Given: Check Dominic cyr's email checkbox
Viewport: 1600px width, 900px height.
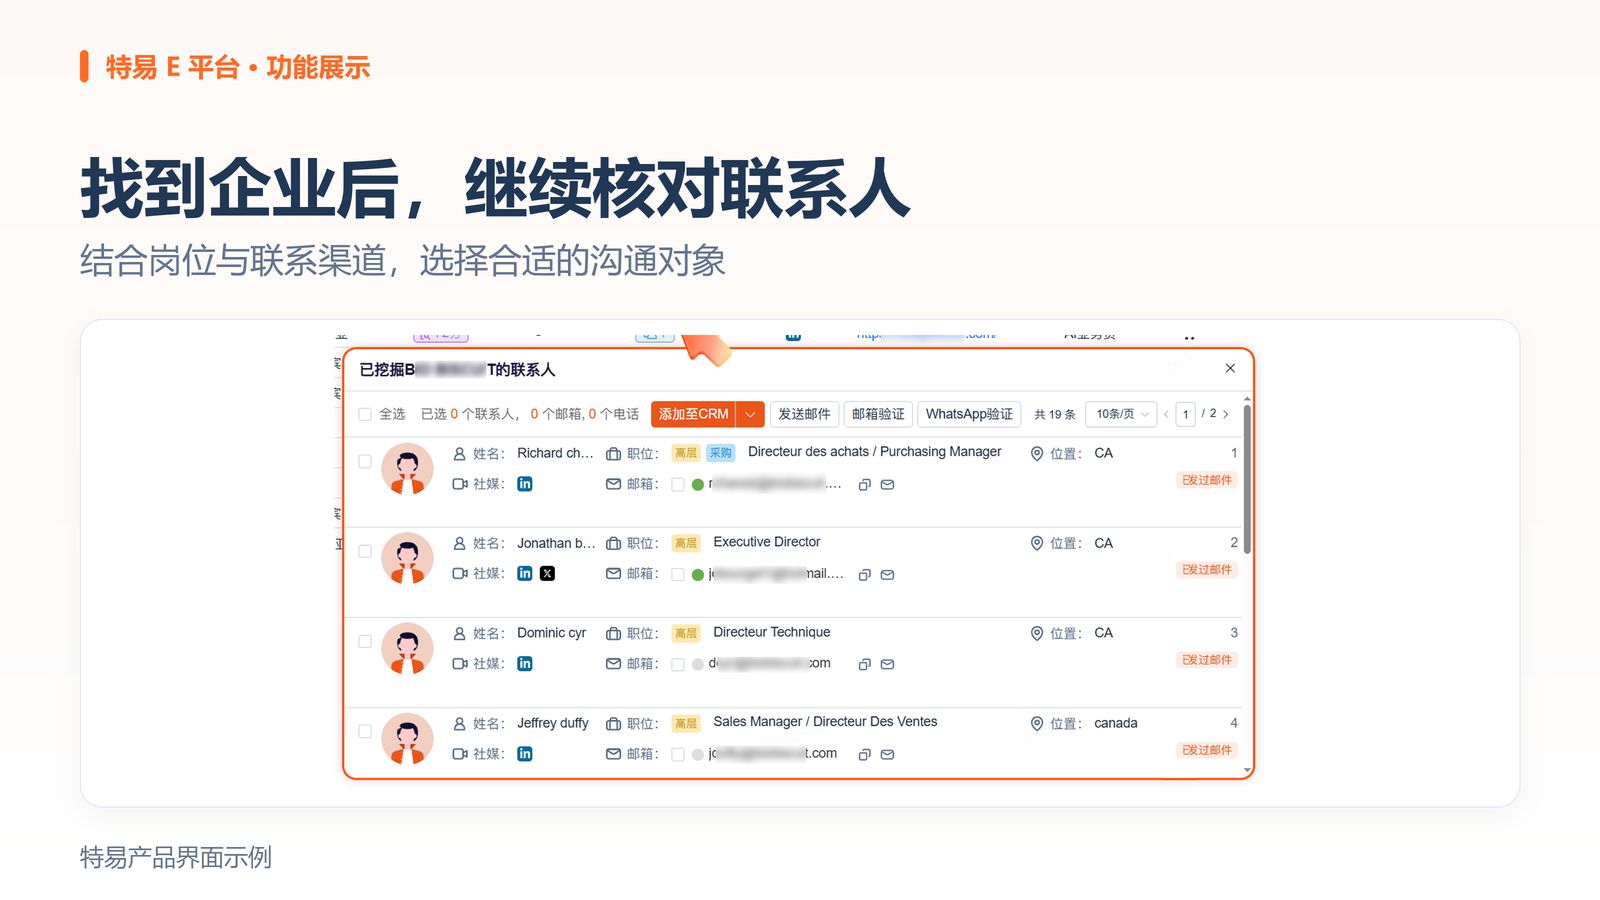Looking at the screenshot, I should tap(678, 665).
